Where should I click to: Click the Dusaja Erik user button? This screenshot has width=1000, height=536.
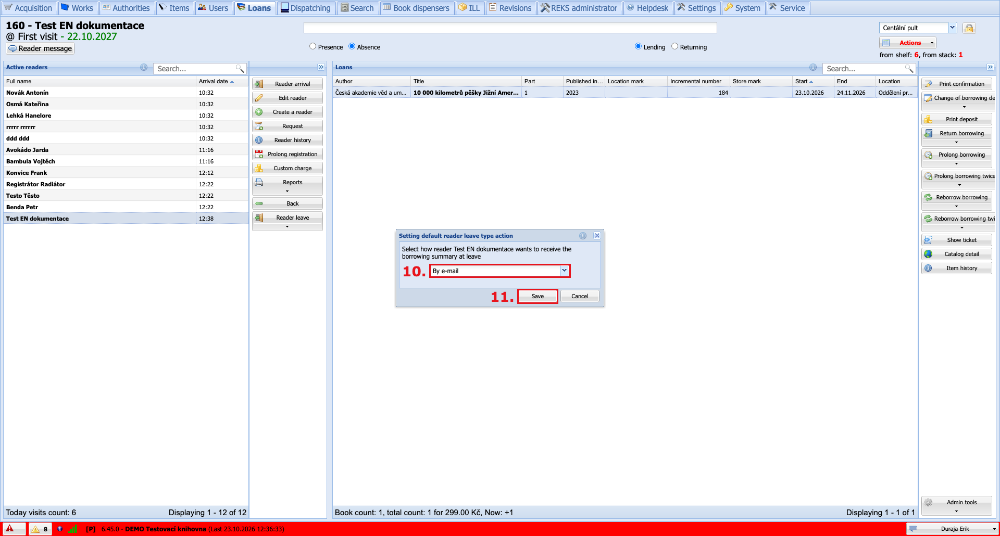tap(951, 529)
